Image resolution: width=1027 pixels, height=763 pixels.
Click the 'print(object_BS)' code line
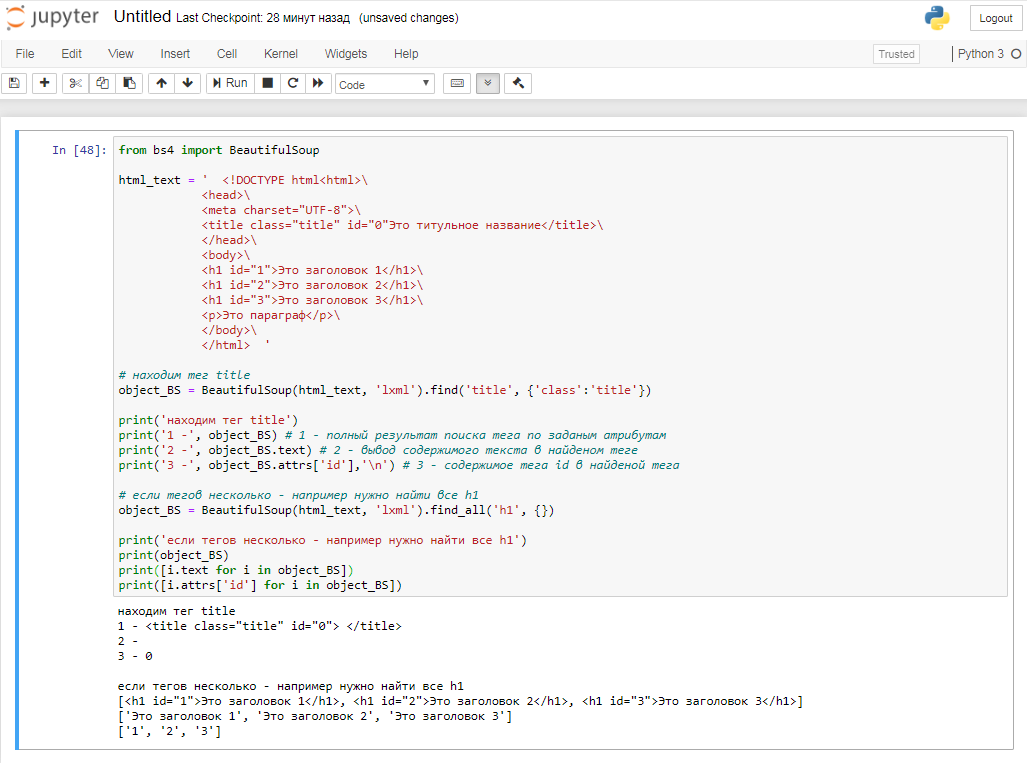coord(174,555)
